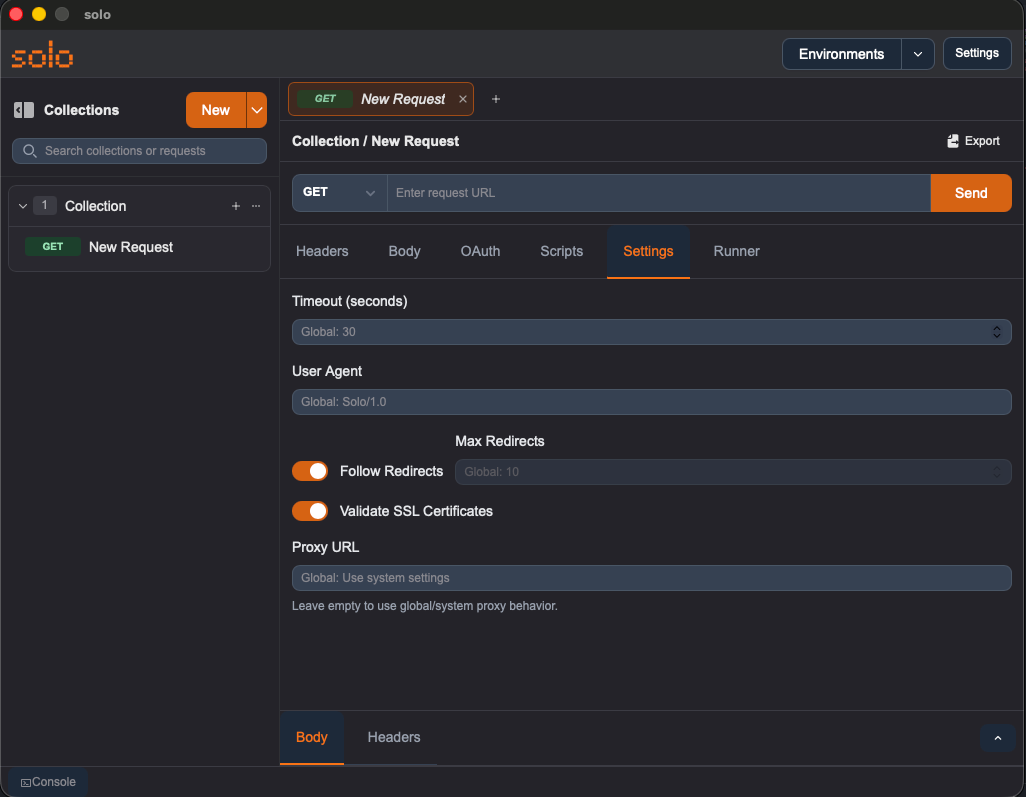
Task: Open the GET method dropdown
Action: pyautogui.click(x=339, y=192)
